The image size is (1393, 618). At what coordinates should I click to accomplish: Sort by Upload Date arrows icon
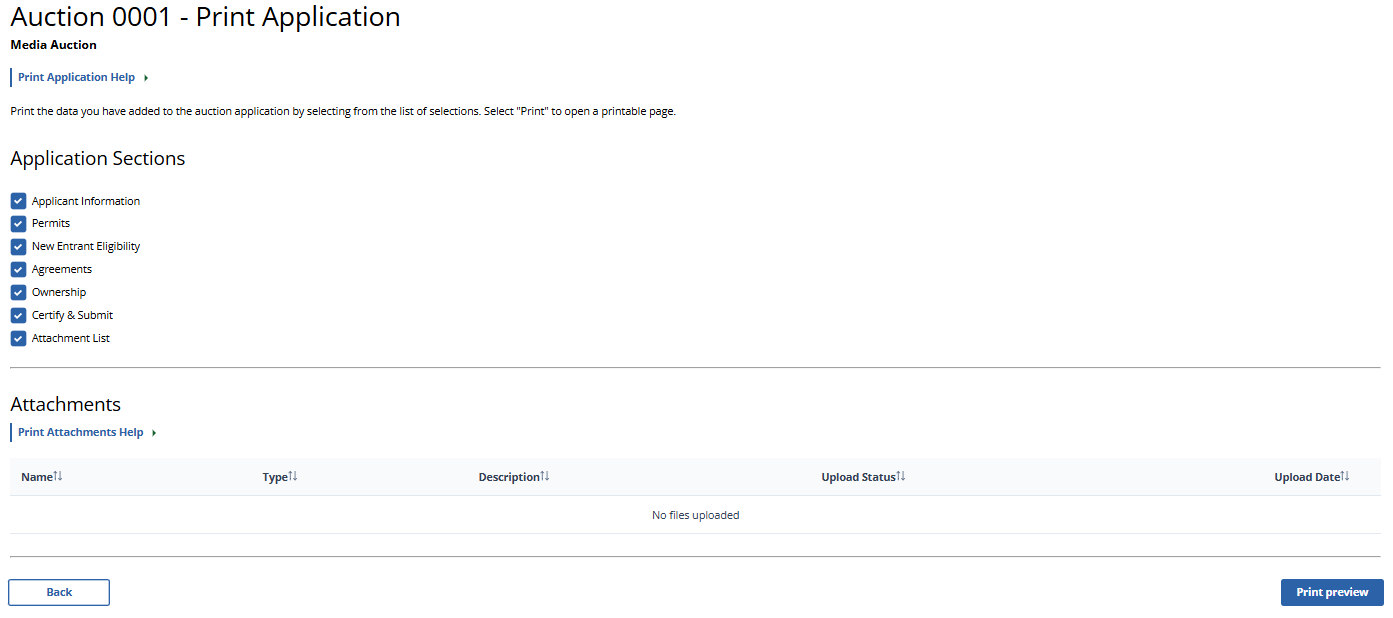click(x=1345, y=476)
